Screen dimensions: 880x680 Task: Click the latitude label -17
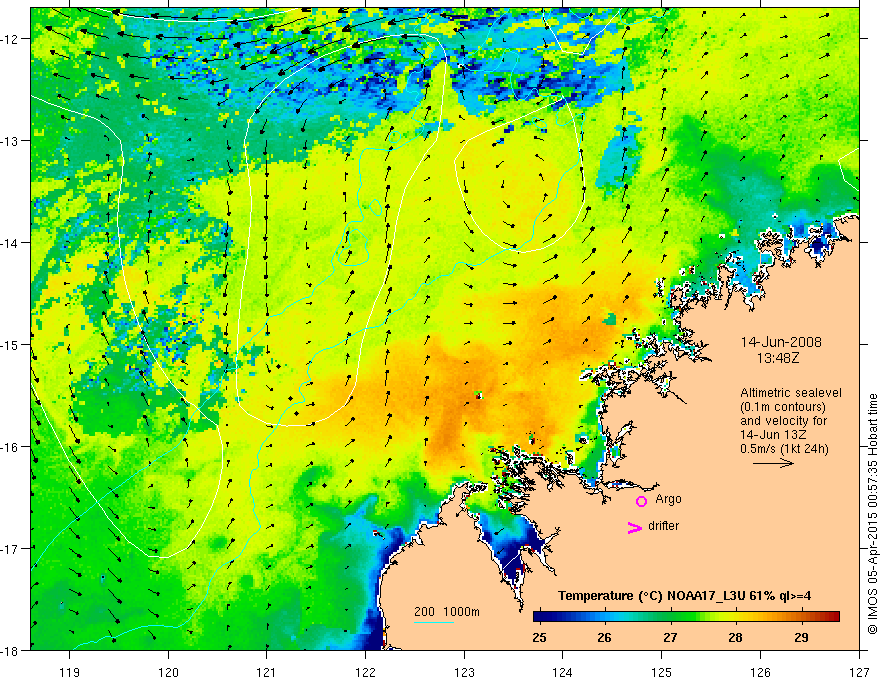click(x=10, y=549)
